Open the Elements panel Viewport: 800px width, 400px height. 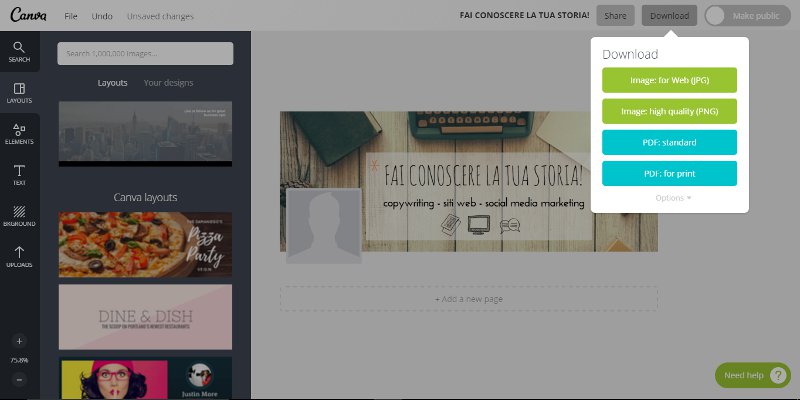19,134
